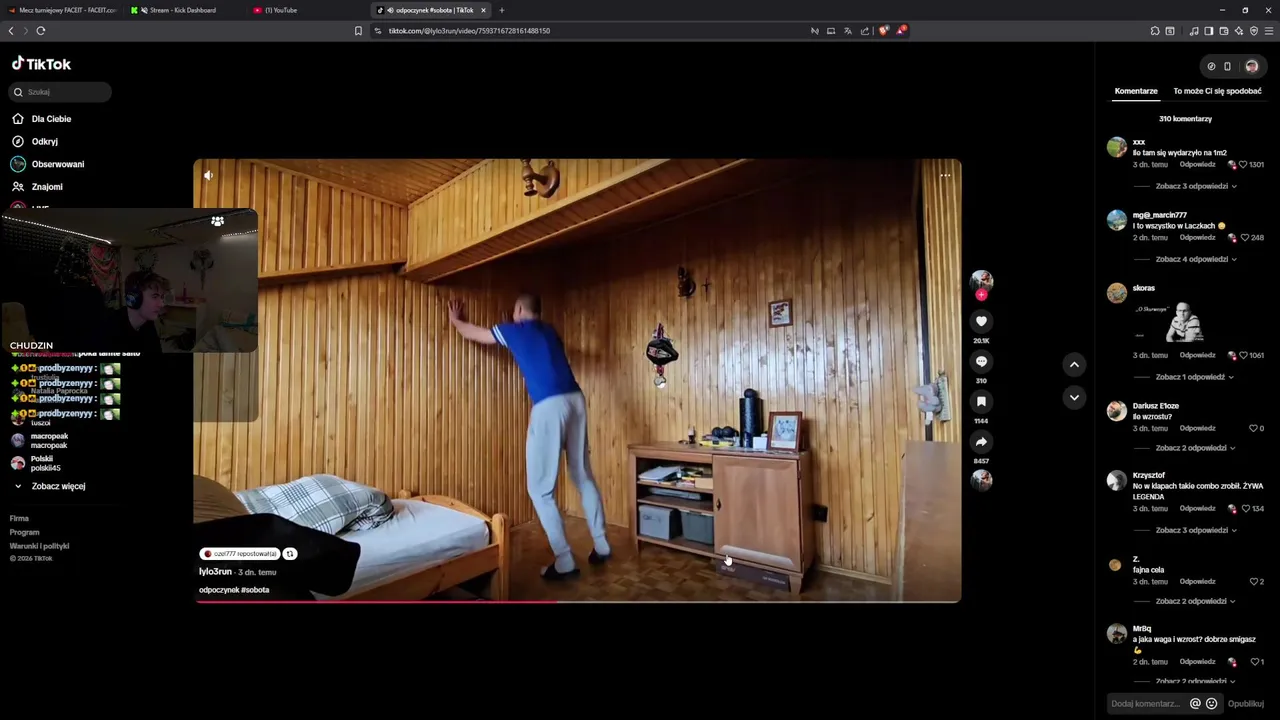
Task: Follow author via plus badge on avatar
Action: pyautogui.click(x=981, y=295)
